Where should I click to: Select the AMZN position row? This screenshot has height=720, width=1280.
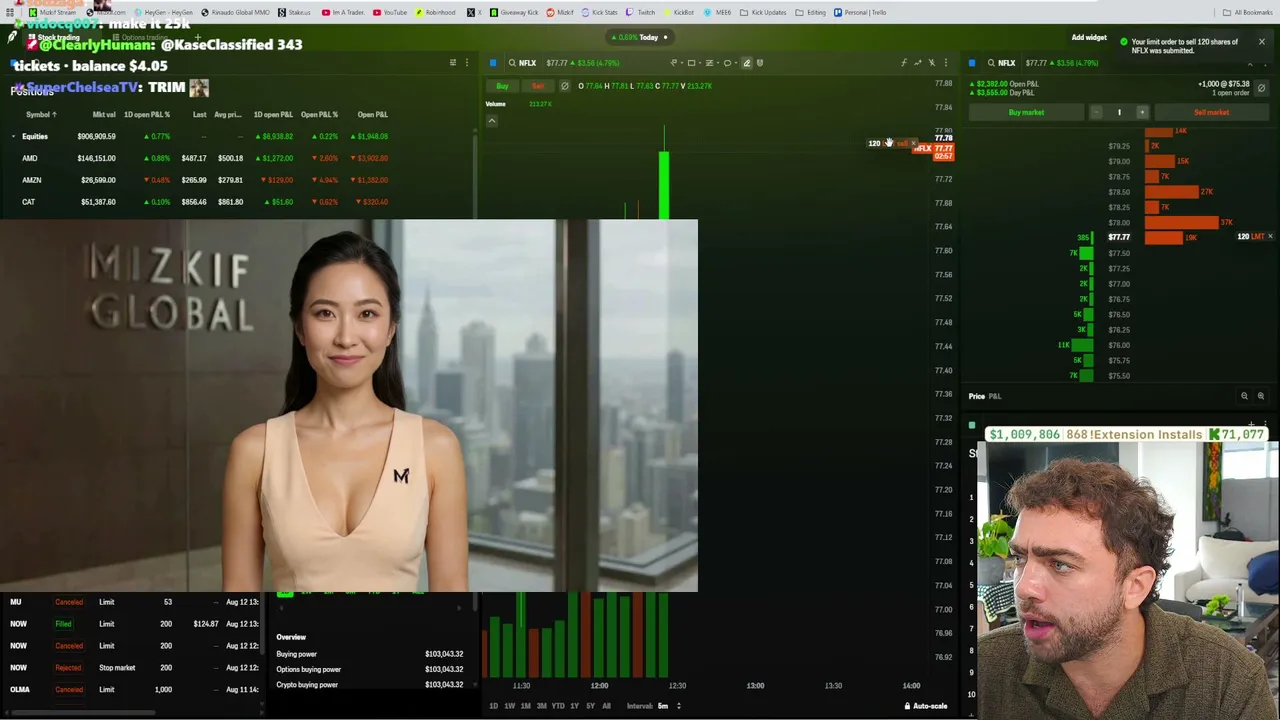point(237,180)
